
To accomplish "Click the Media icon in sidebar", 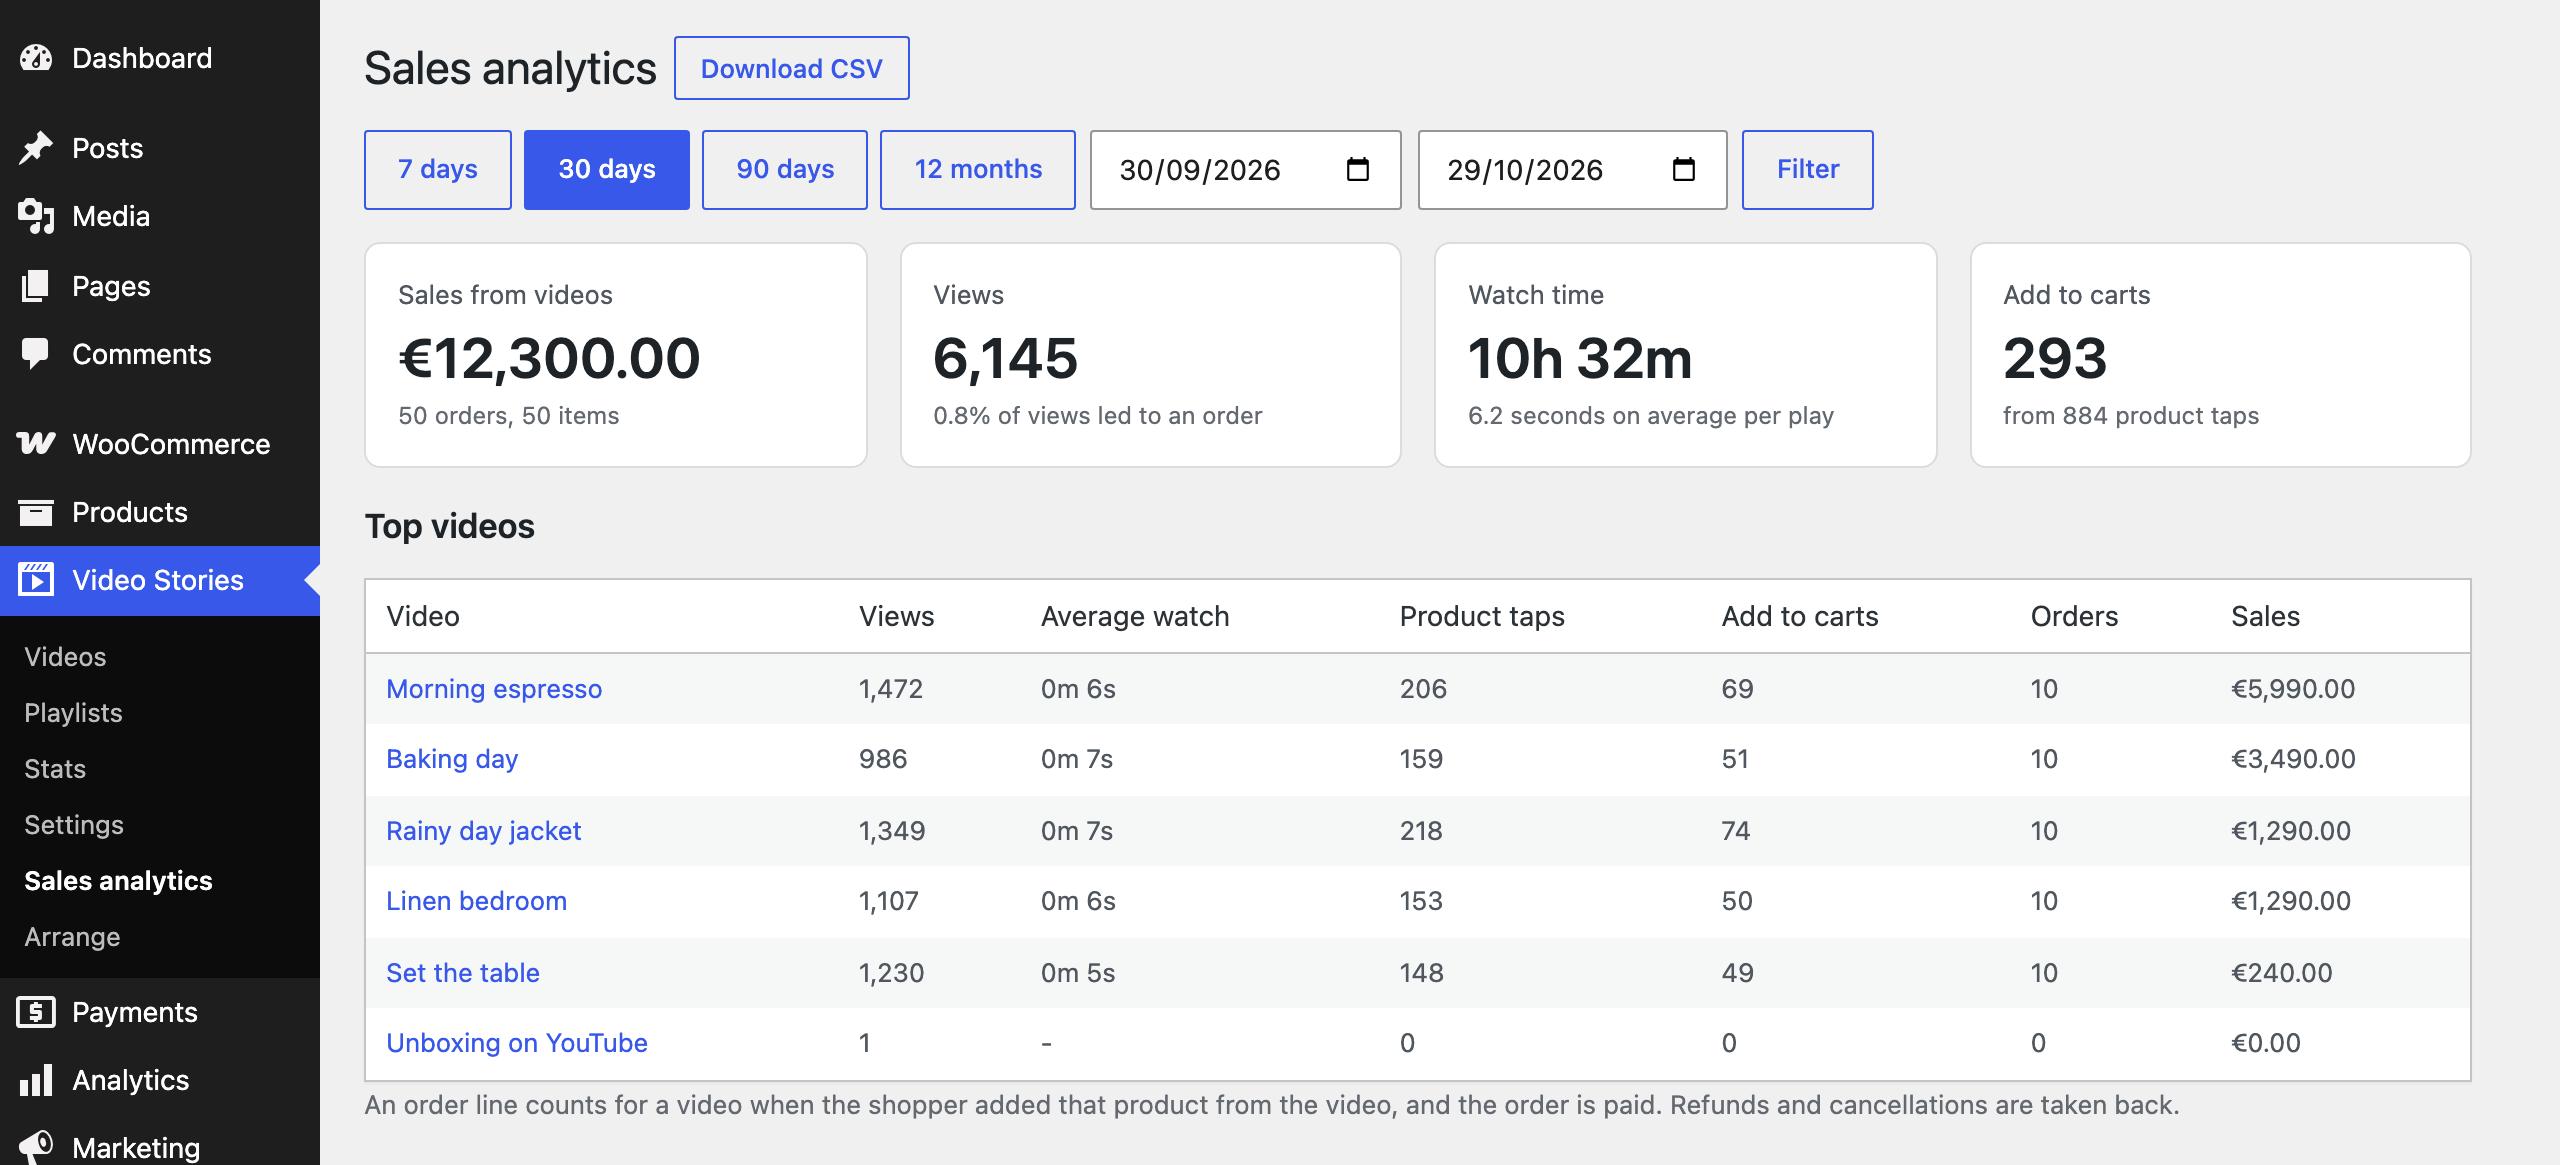I will (x=36, y=216).
